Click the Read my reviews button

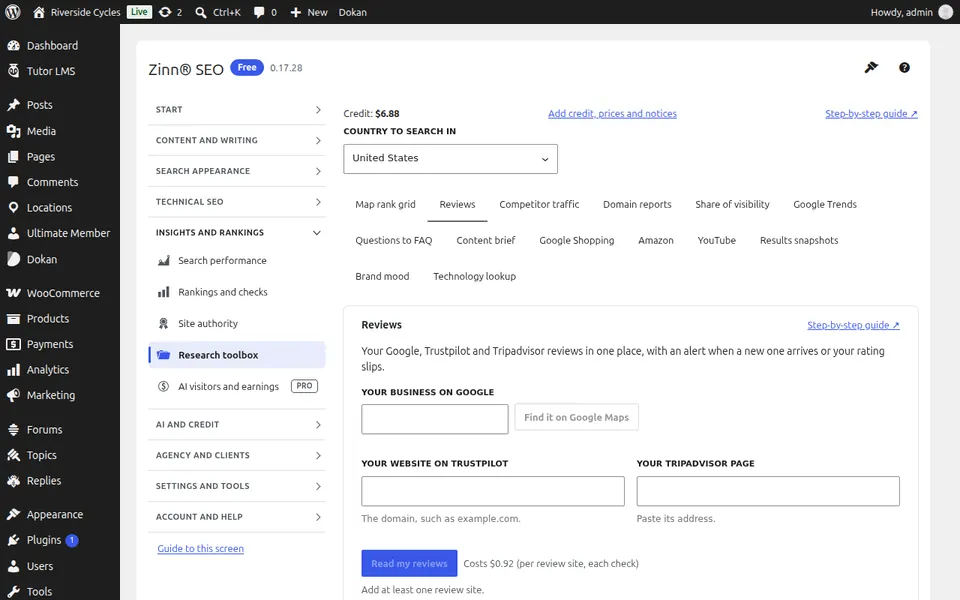click(409, 563)
